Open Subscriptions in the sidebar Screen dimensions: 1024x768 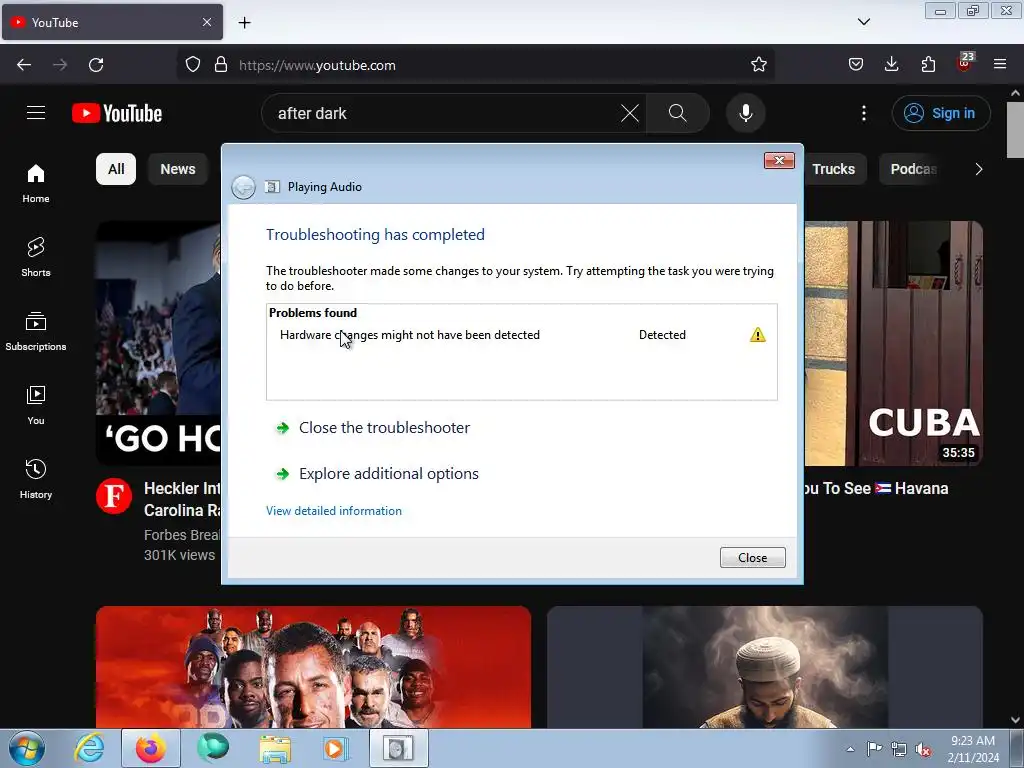(x=36, y=332)
